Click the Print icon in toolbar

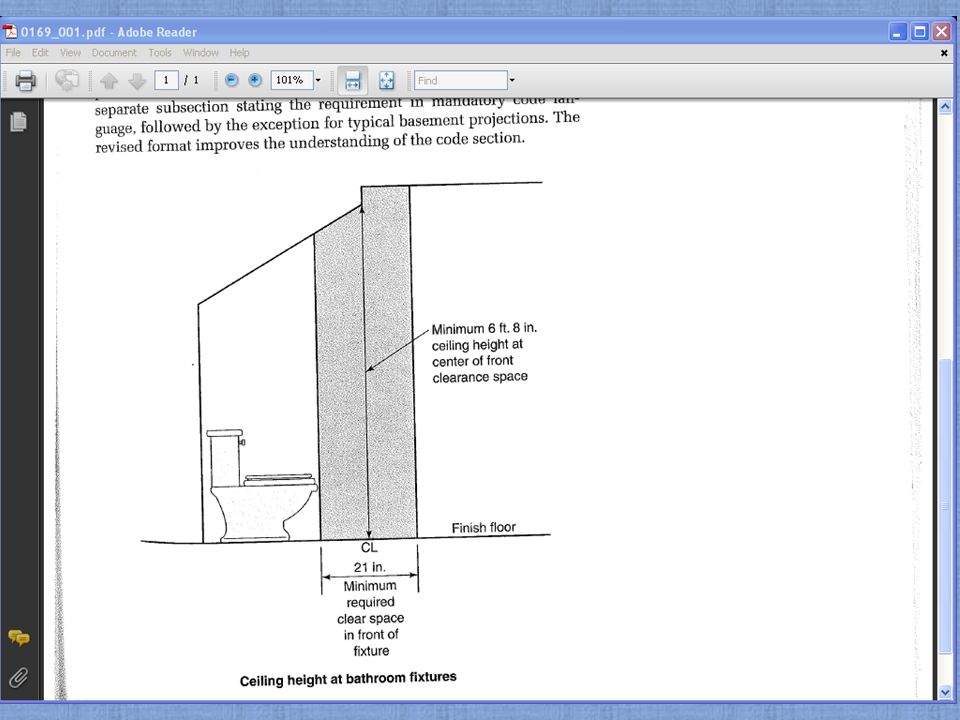[25, 80]
